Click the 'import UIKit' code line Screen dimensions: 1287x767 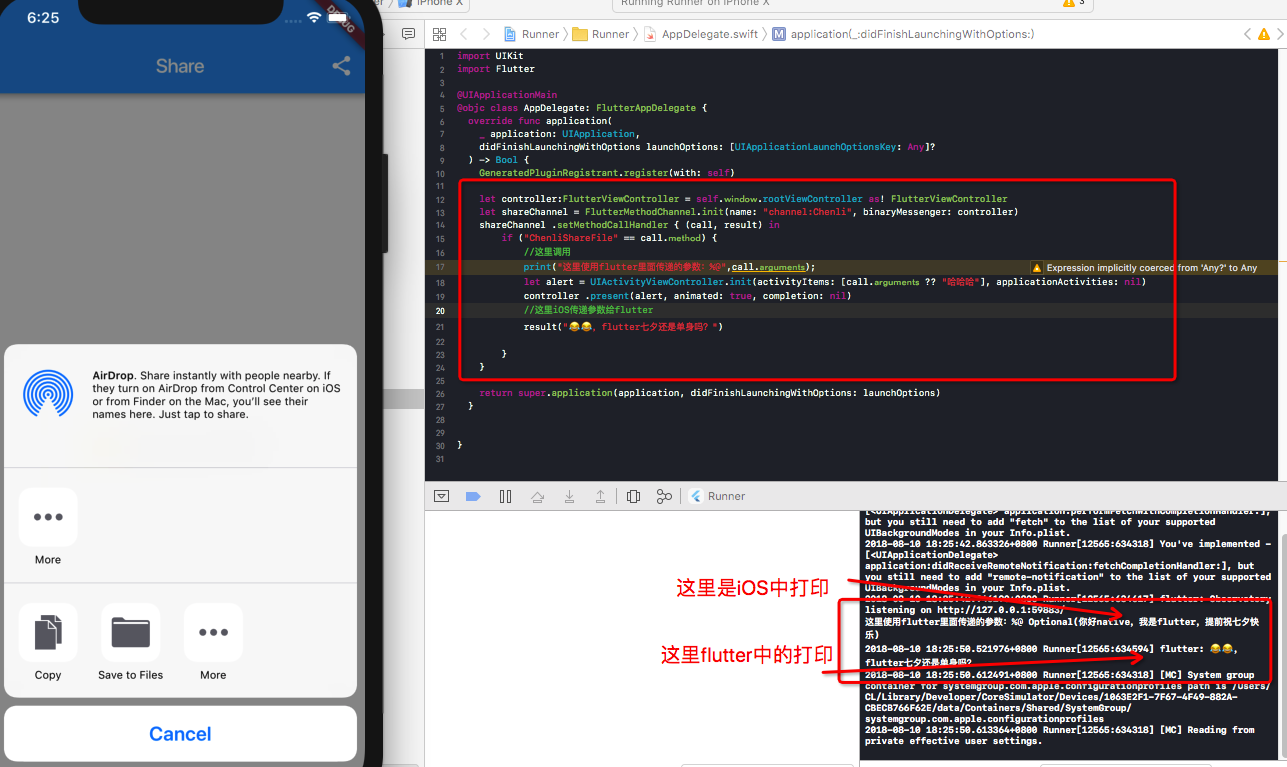pyautogui.click(x=490, y=56)
